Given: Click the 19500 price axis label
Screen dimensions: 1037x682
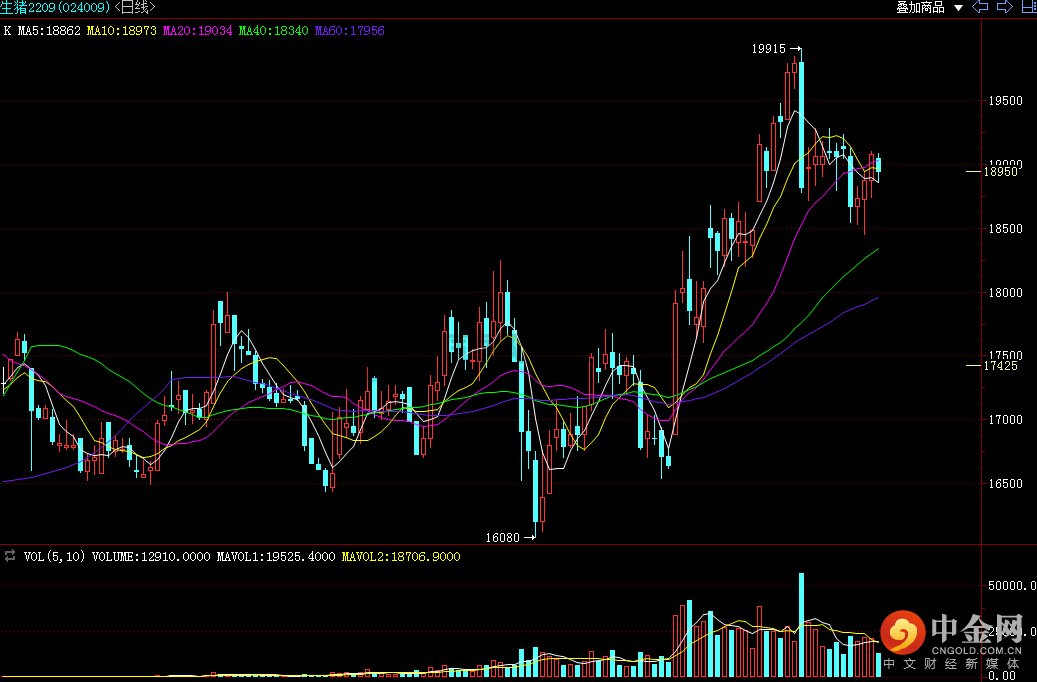Looking at the screenshot, I should pyautogui.click(x=1005, y=101).
